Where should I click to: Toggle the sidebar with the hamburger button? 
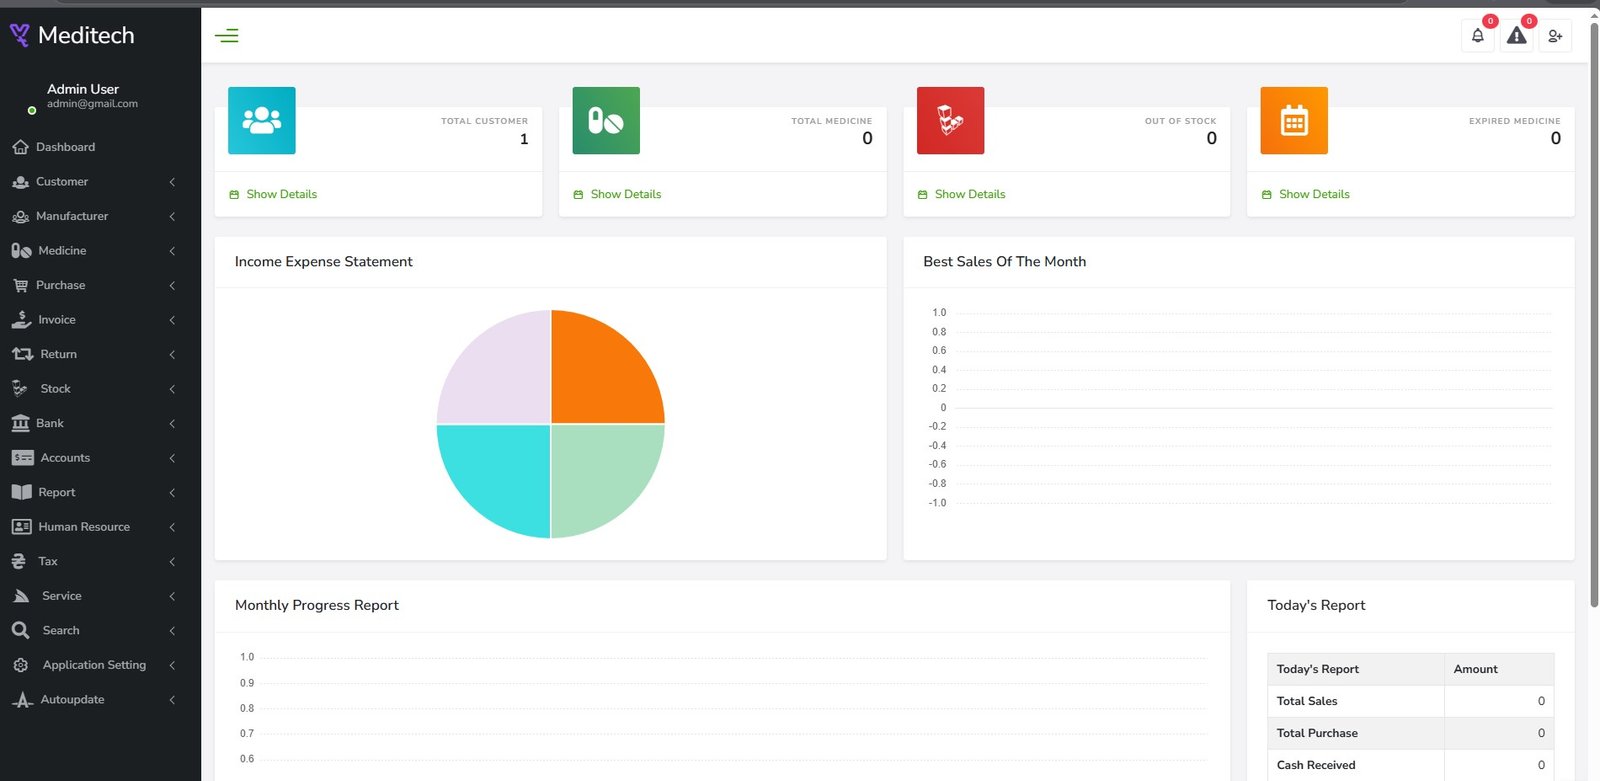227,36
